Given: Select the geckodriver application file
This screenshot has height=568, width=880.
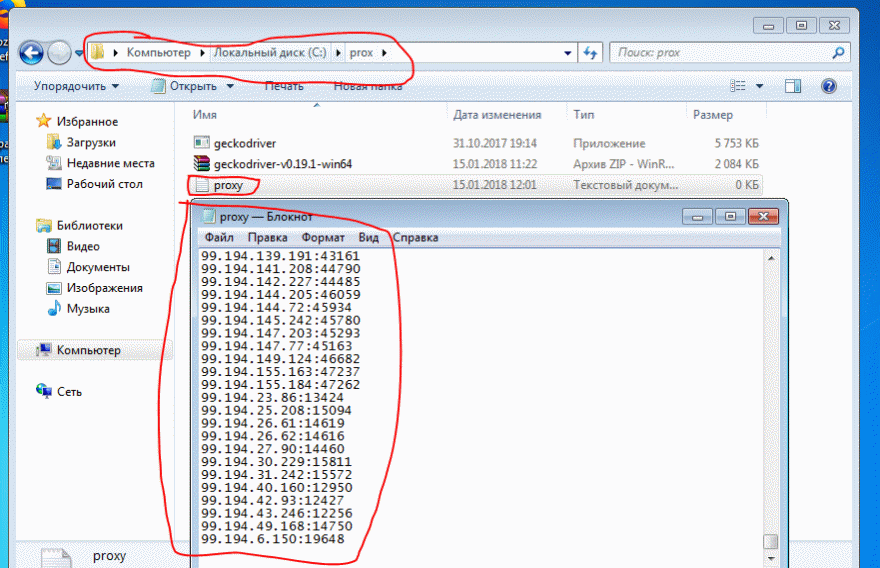Looking at the screenshot, I should (245, 143).
